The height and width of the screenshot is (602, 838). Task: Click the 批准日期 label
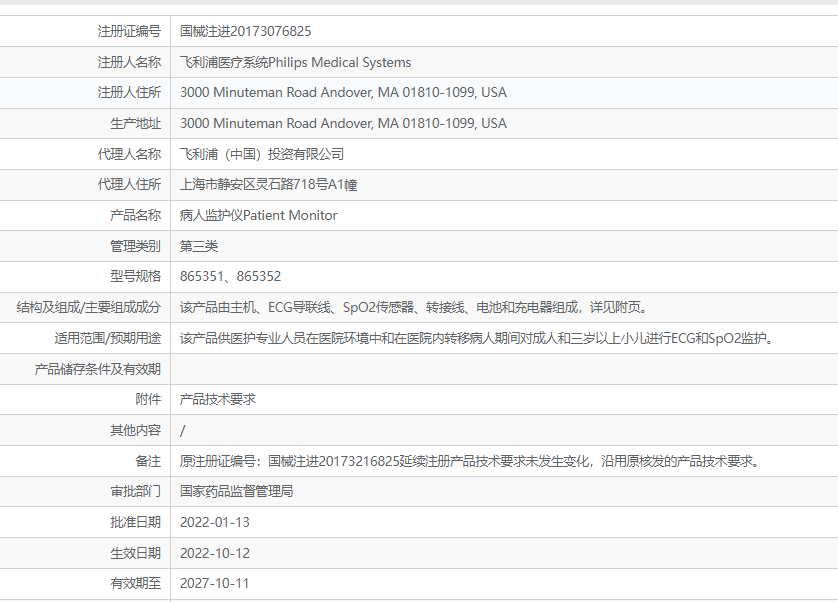coord(135,522)
